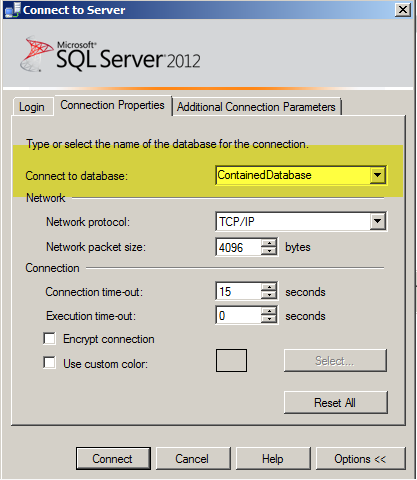Click the Execution time-out value field
Image resolution: width=417 pixels, height=480 pixels.
pyautogui.click(x=238, y=316)
